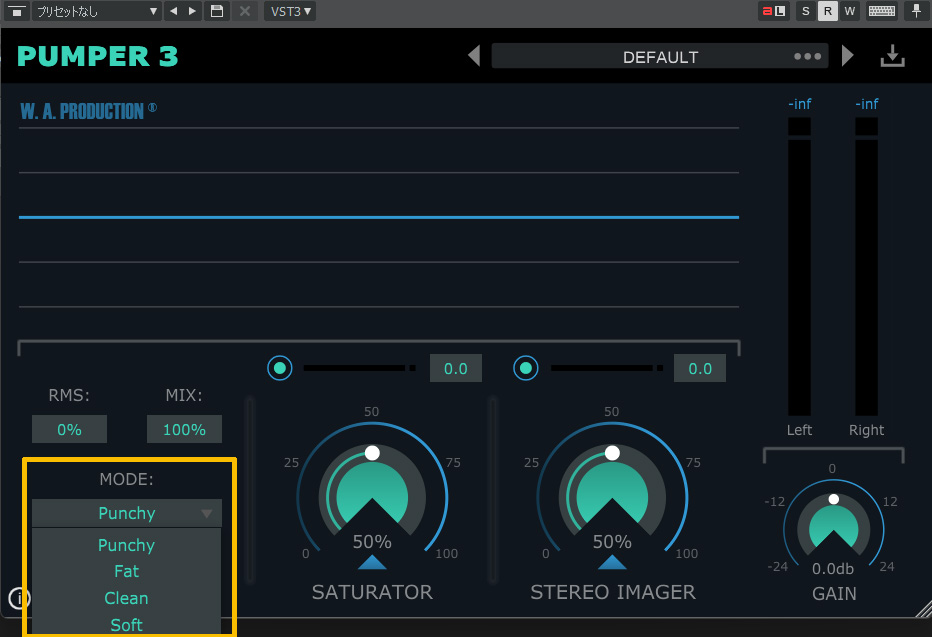Toggle the Saturator power button

click(280, 368)
